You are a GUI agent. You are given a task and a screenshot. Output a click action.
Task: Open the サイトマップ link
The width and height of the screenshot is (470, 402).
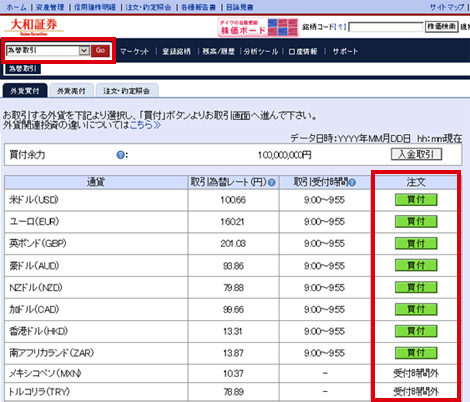[x=447, y=7]
